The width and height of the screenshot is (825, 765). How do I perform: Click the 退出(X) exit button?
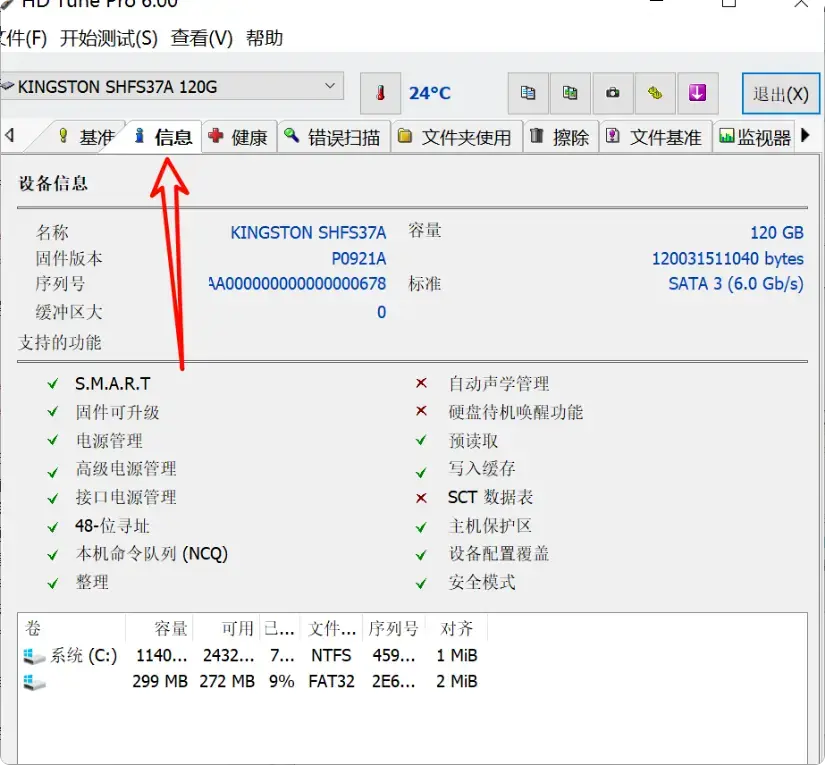coord(780,93)
